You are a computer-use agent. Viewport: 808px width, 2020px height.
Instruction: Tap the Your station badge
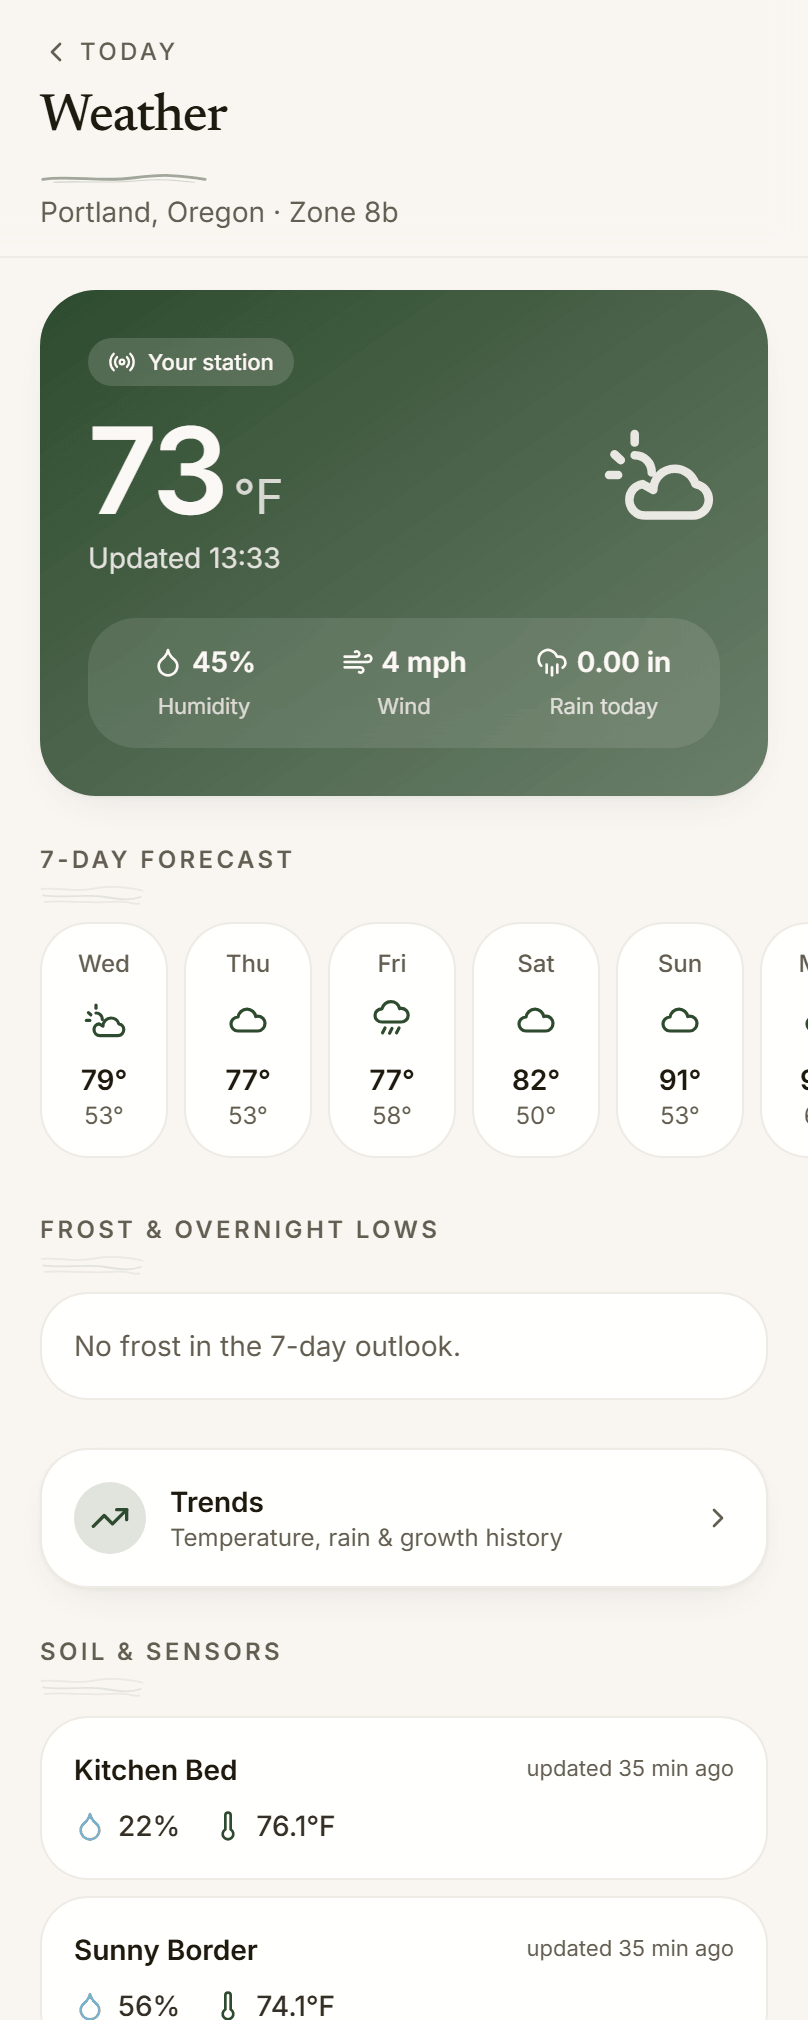click(x=191, y=362)
